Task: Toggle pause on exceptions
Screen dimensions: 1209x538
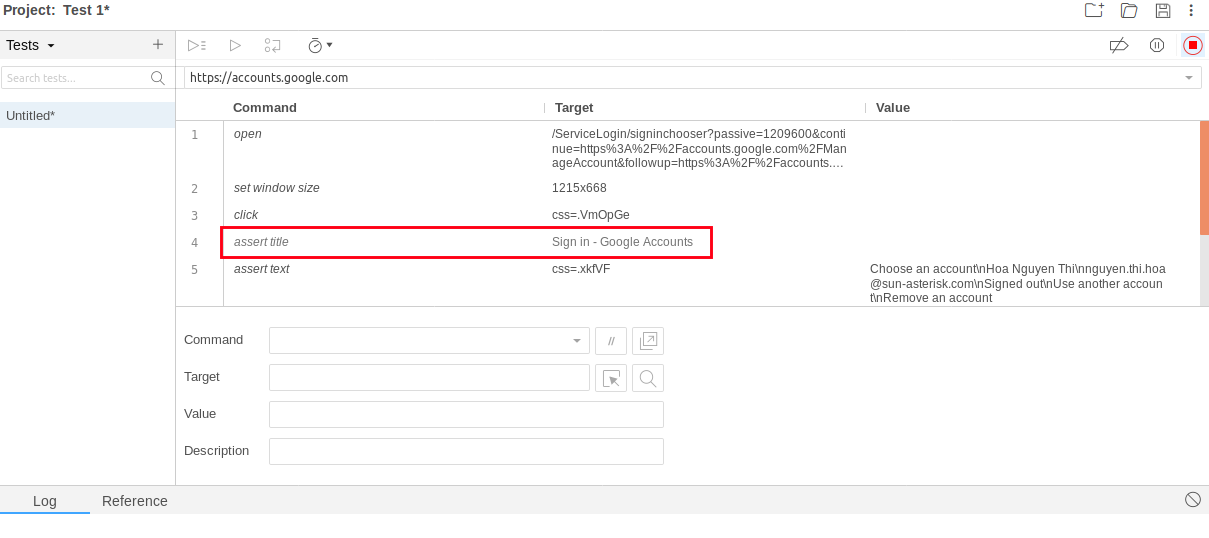Action: coord(1157,45)
